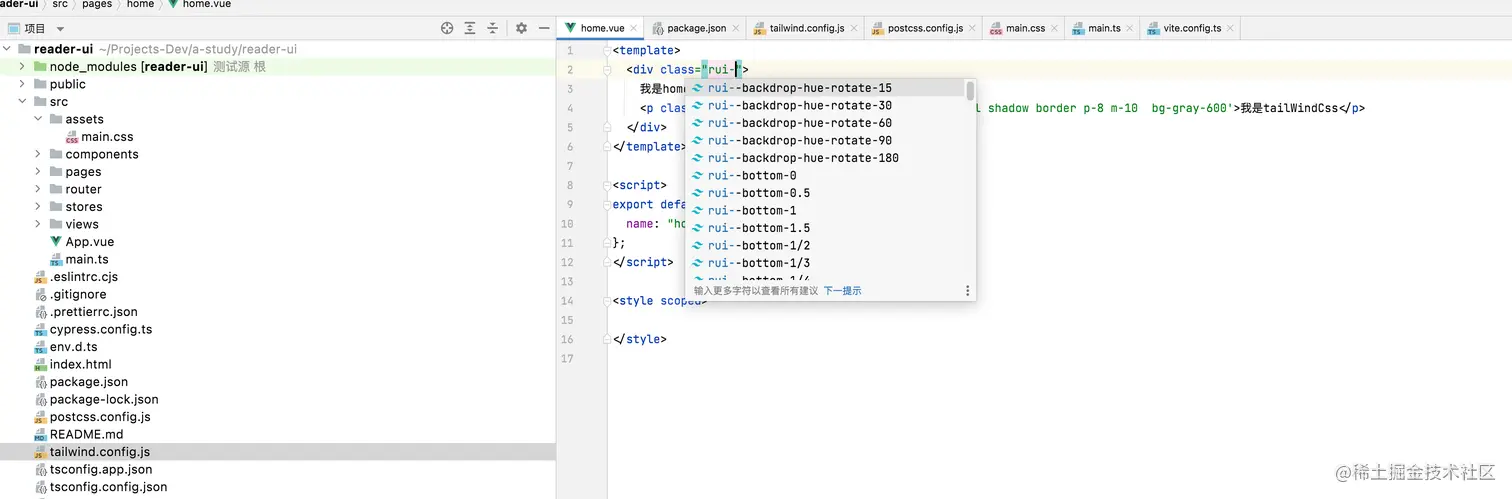
Task: Close the main.css tab
Action: point(1055,29)
